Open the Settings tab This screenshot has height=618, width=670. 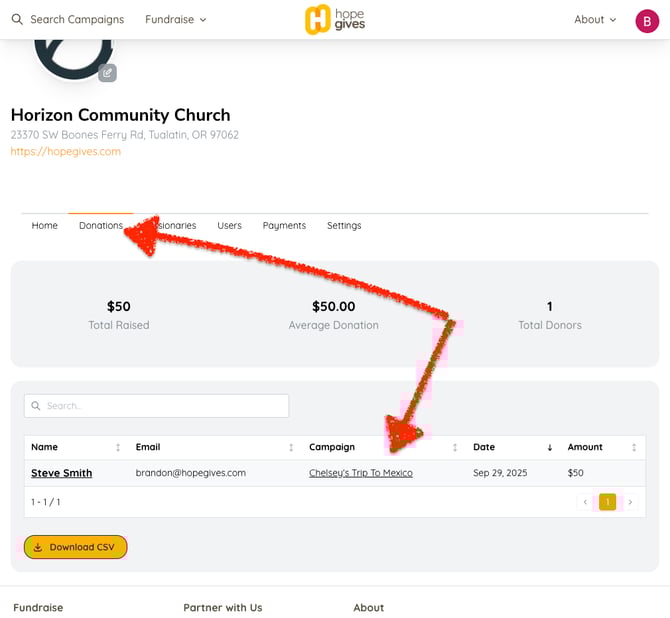pyautogui.click(x=344, y=226)
